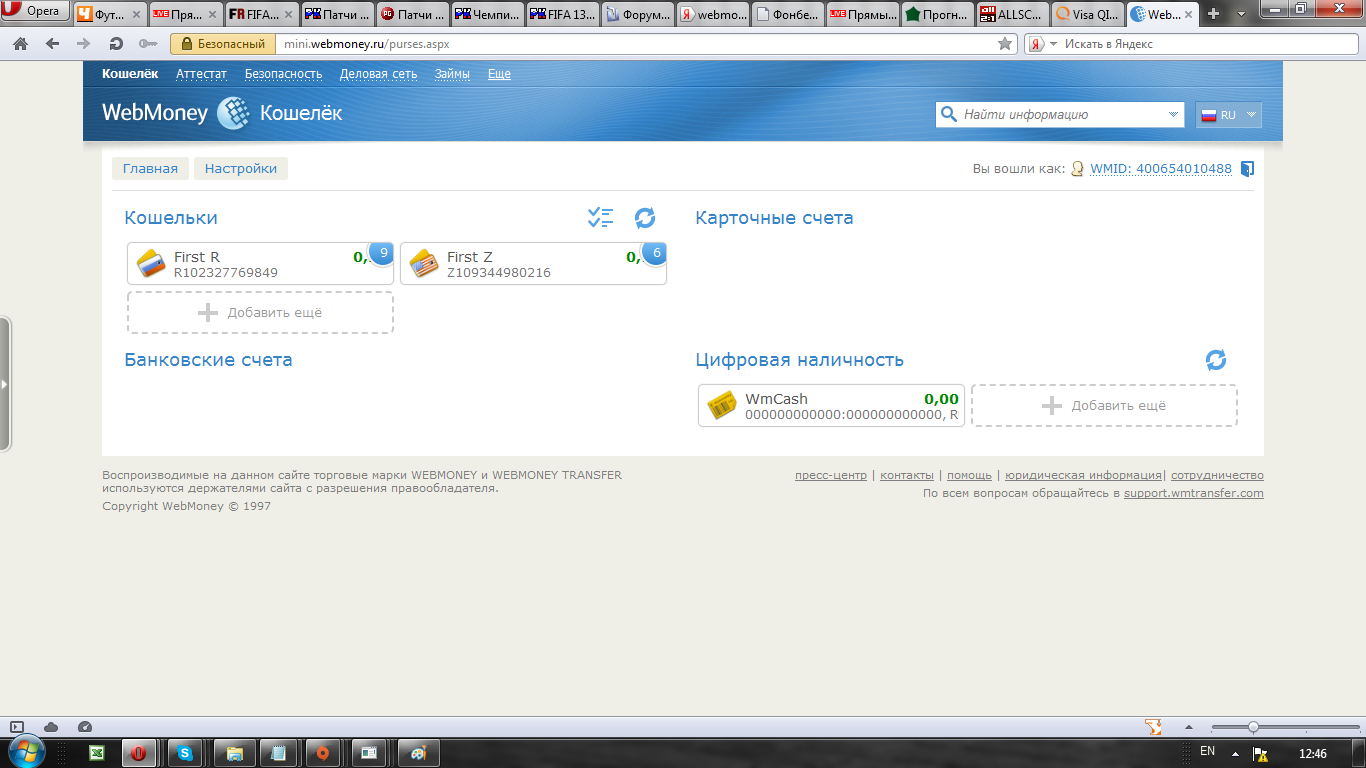1366x768 pixels.
Task: Click the WebMoney globe logo
Action: click(234, 113)
